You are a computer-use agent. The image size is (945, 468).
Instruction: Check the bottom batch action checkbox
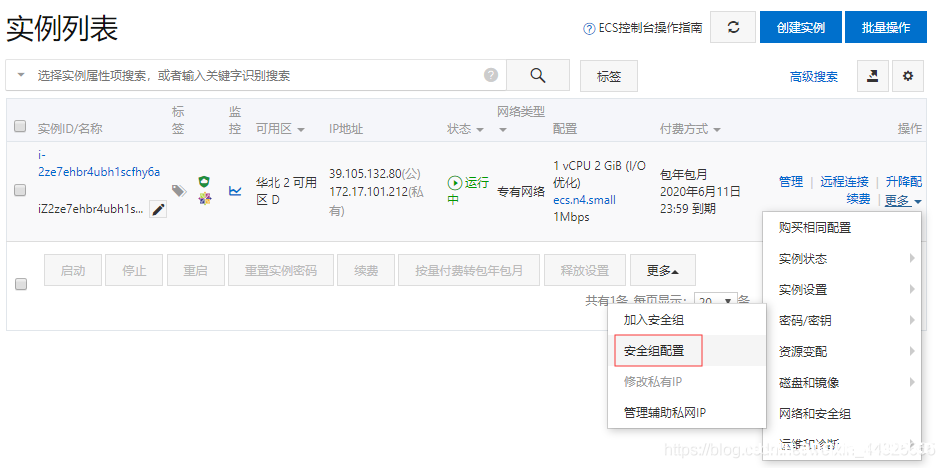click(20, 284)
